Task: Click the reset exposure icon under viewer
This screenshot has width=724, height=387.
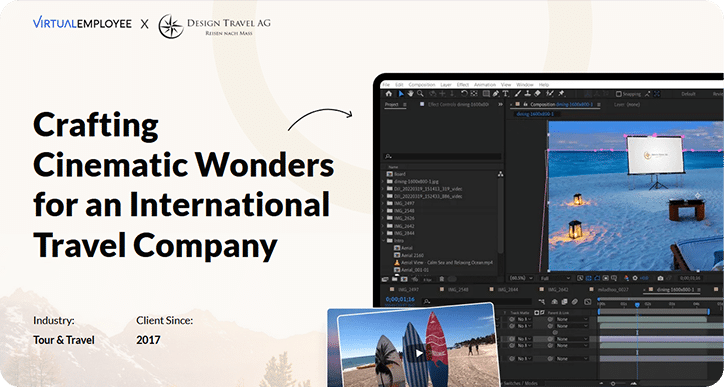Action: click(635, 278)
